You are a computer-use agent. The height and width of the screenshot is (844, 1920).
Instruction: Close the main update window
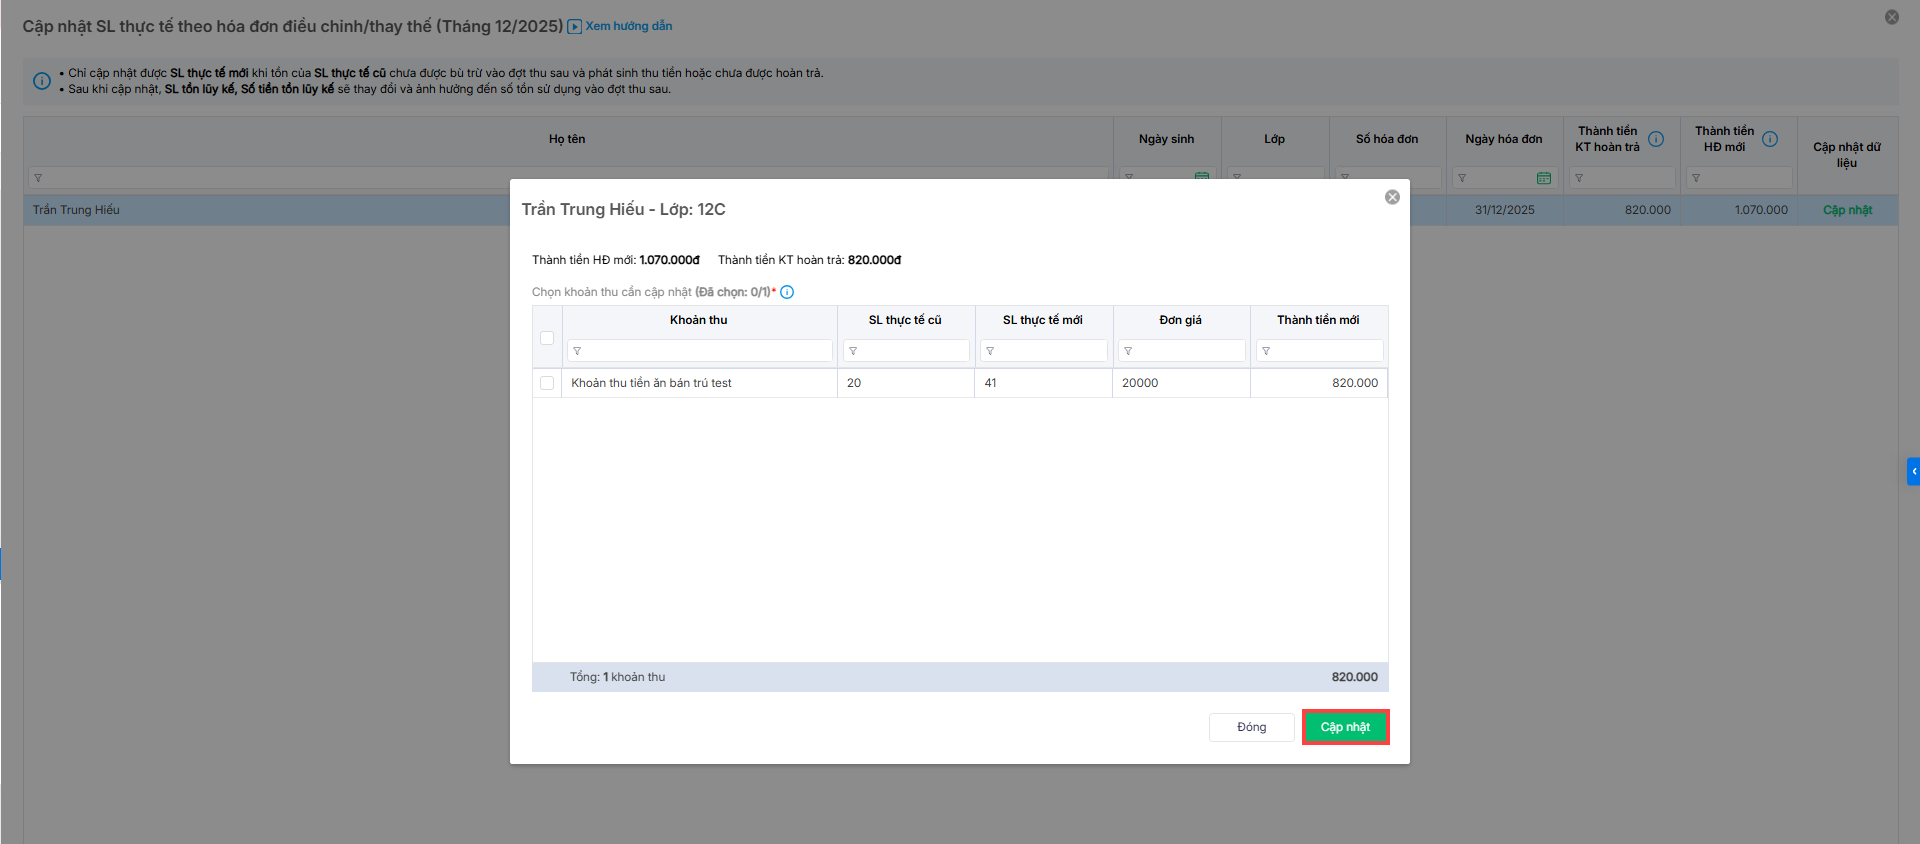pos(1892,17)
